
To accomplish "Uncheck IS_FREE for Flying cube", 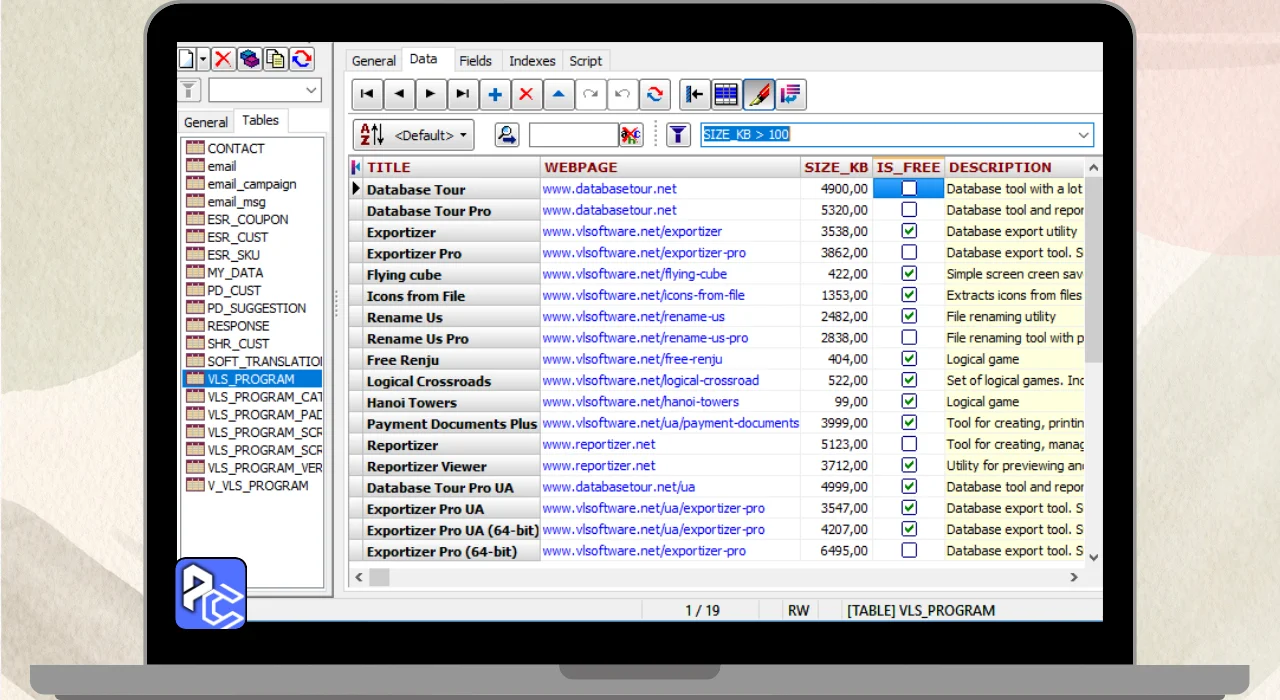I will tap(908, 274).
